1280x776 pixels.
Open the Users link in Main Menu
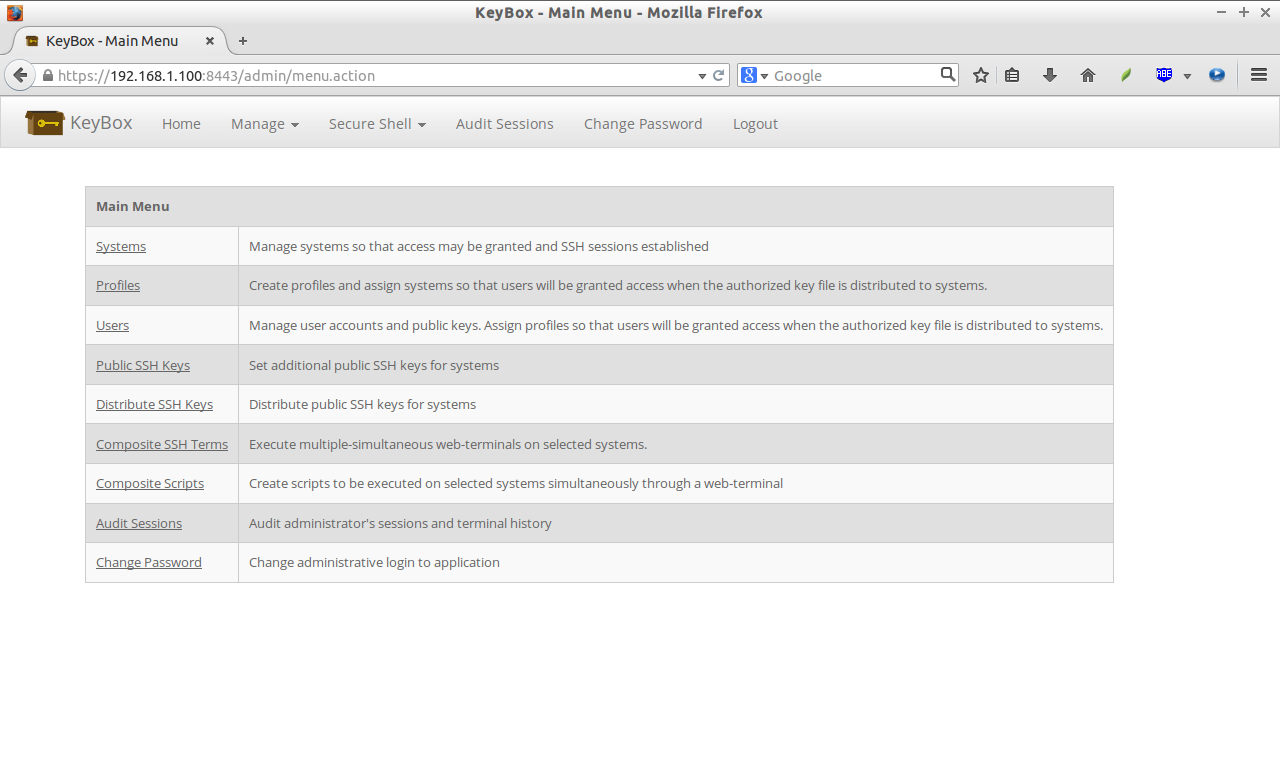coord(112,325)
